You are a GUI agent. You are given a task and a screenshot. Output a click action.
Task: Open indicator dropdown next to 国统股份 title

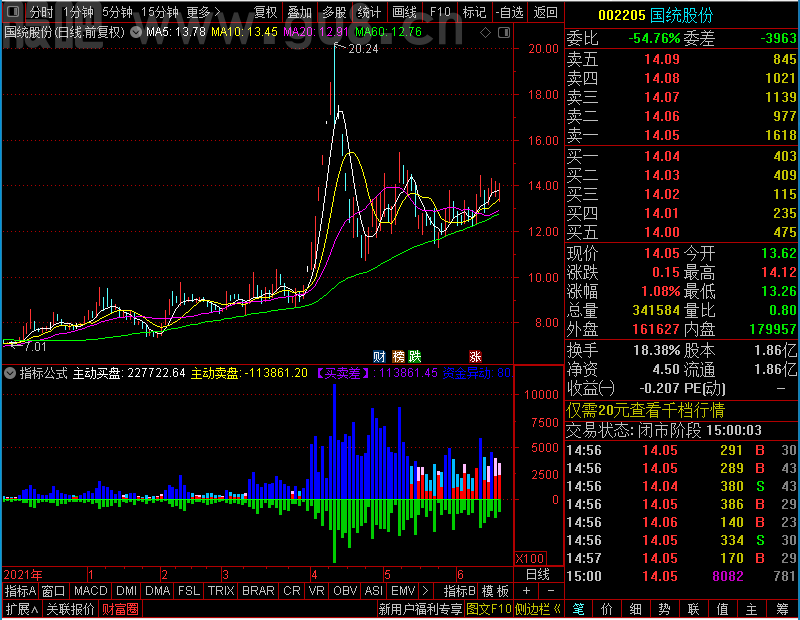tap(136, 32)
